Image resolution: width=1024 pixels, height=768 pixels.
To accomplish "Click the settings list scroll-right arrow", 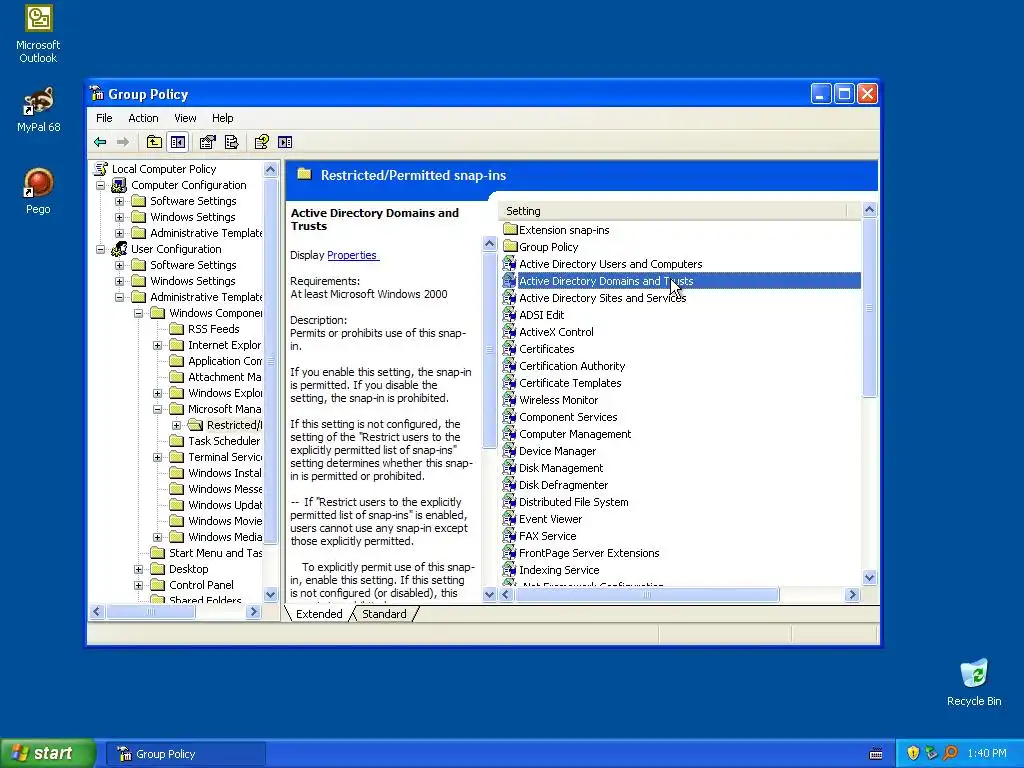I will point(852,594).
